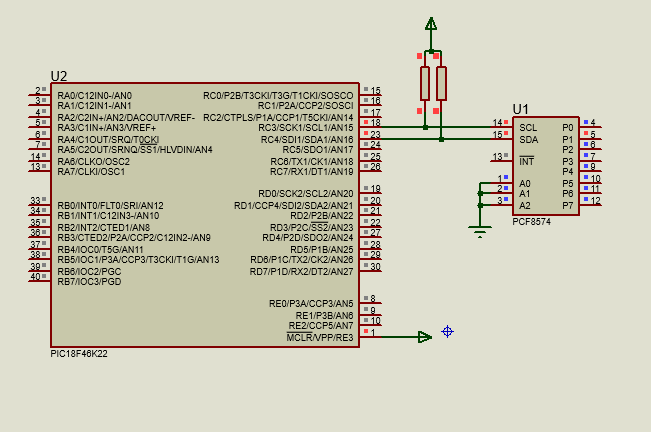Viewport: 651px width, 432px height.
Task: Click the RA4/C1OUT/SRQ/T0CKI pin label
Action: point(108,140)
